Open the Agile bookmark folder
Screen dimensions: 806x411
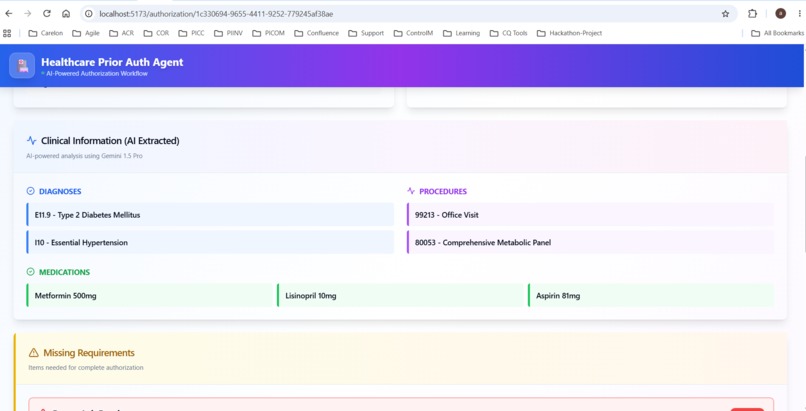coord(86,33)
